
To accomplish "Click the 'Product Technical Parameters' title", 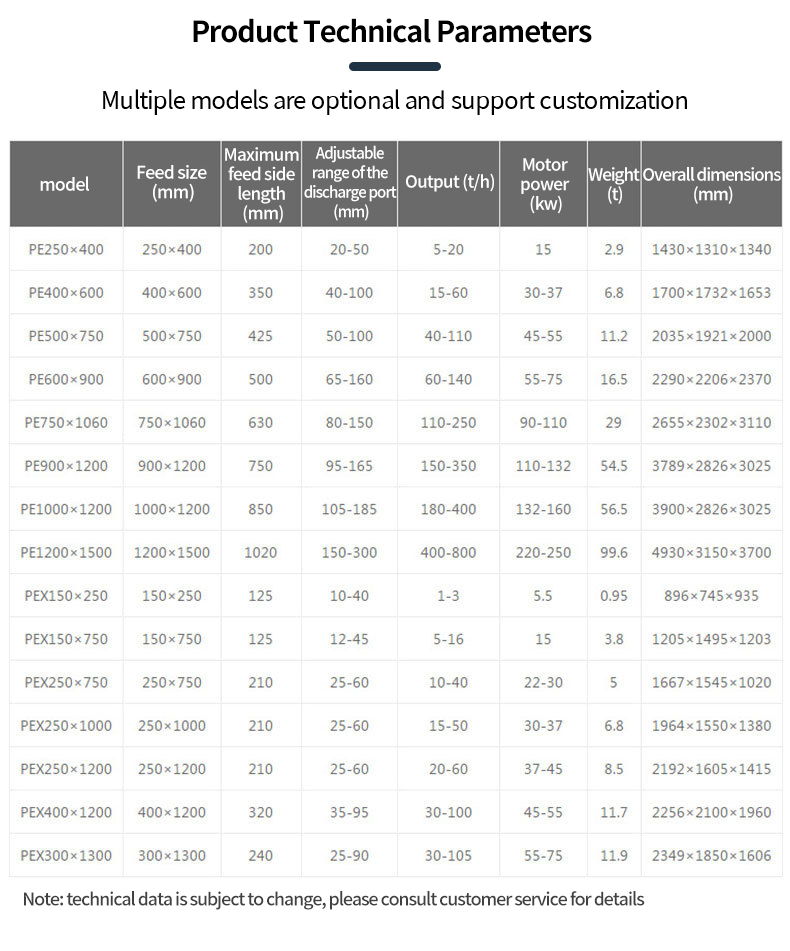I will click(x=392, y=31).
